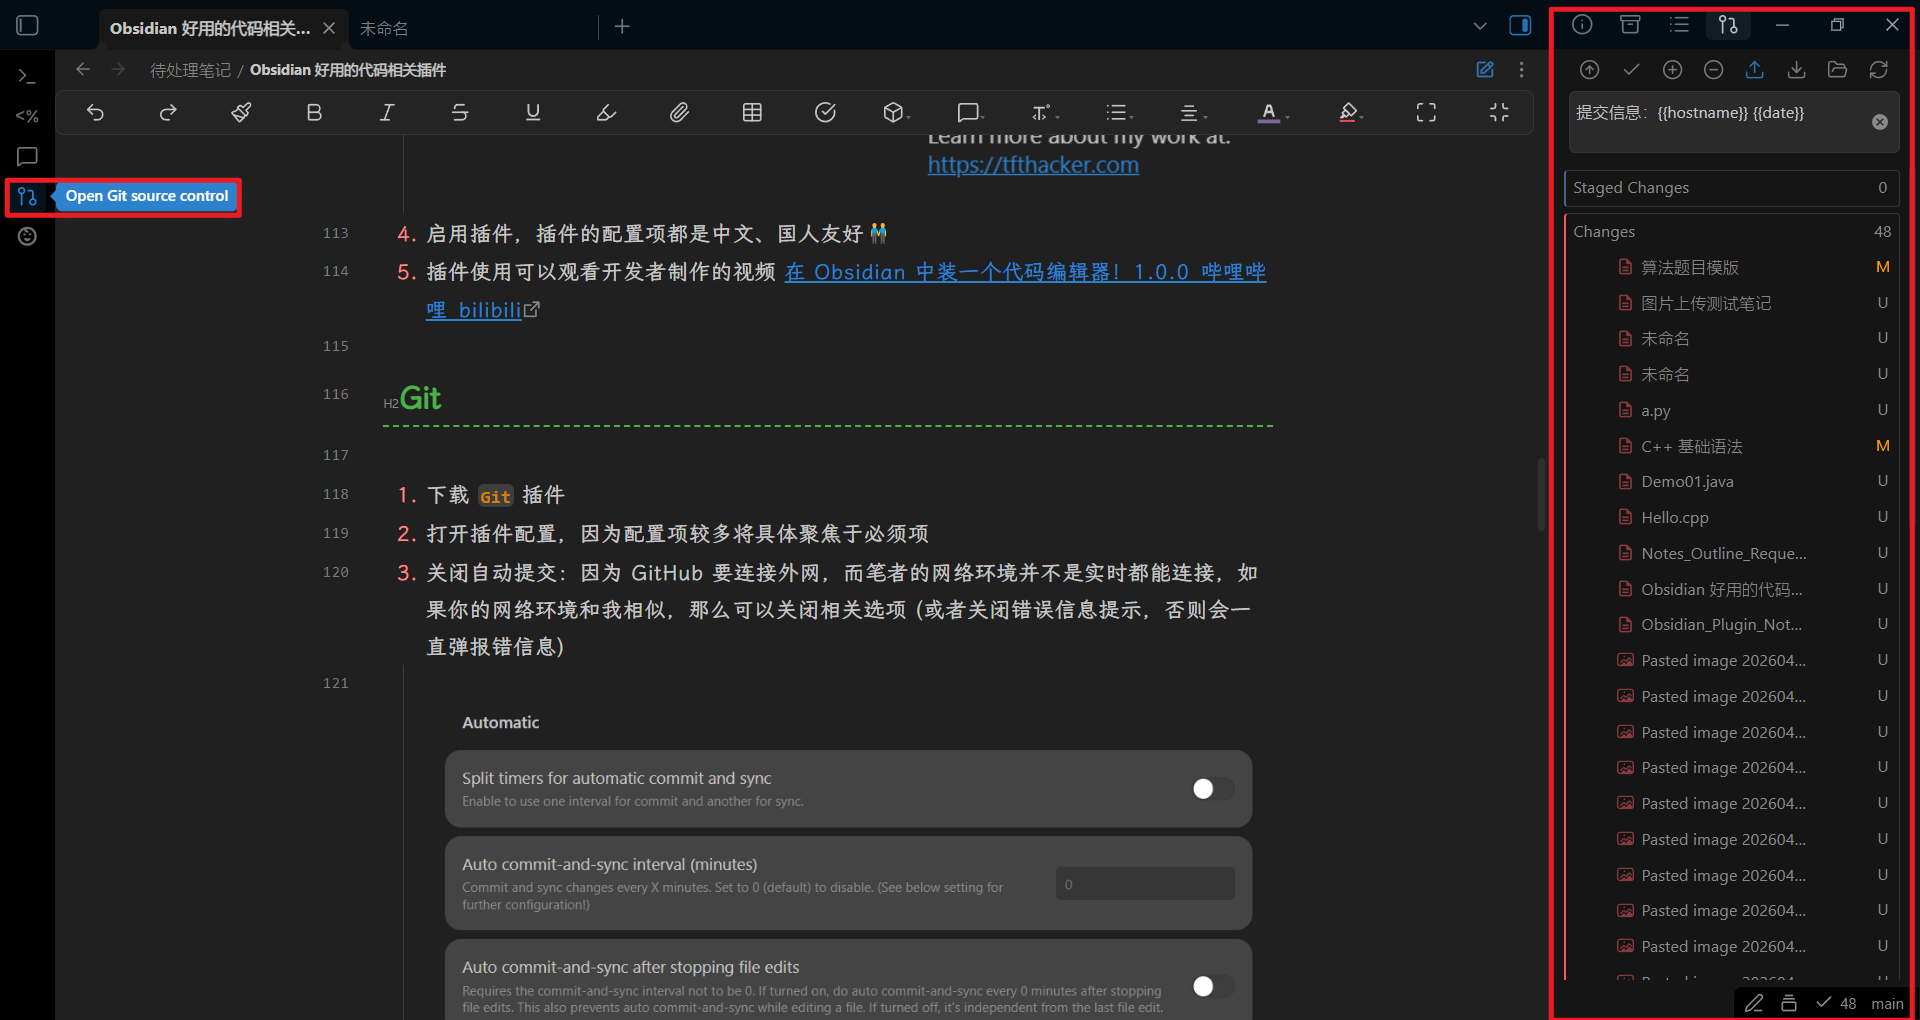Open the info tab in right sidebar

click(1582, 25)
